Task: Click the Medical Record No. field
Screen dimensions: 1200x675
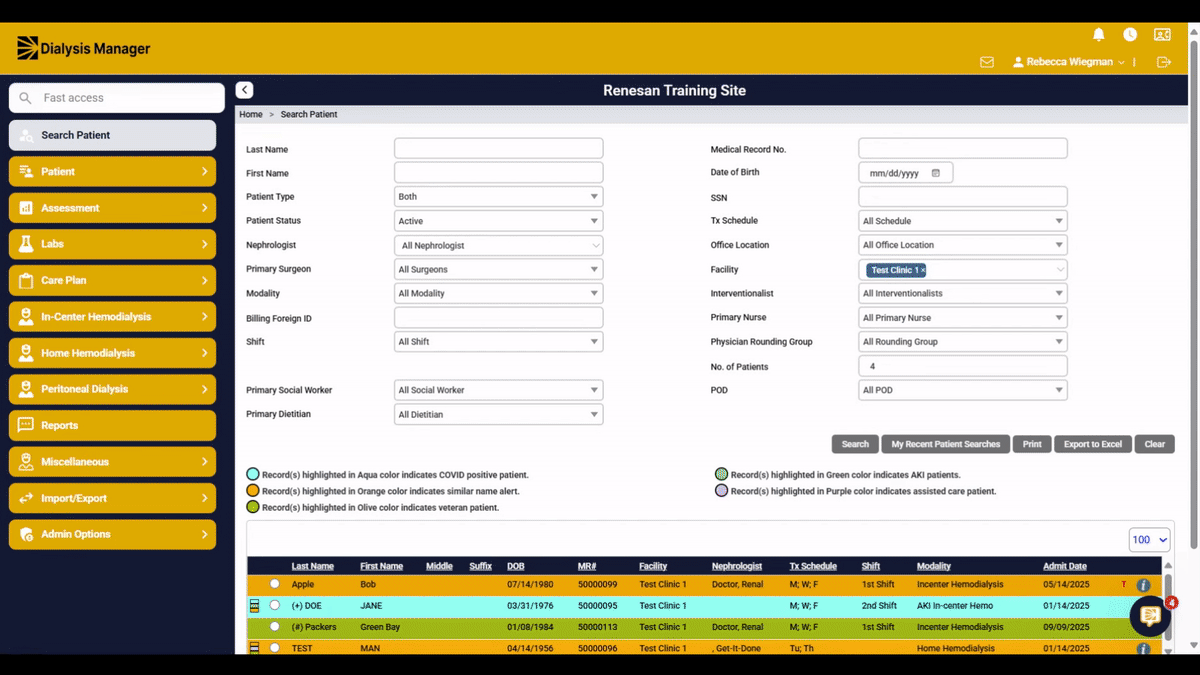Action: coord(963,149)
